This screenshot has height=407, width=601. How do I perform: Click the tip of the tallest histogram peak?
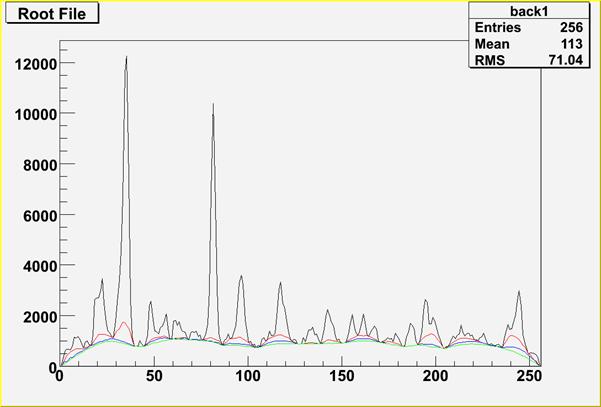pyautogui.click(x=127, y=57)
